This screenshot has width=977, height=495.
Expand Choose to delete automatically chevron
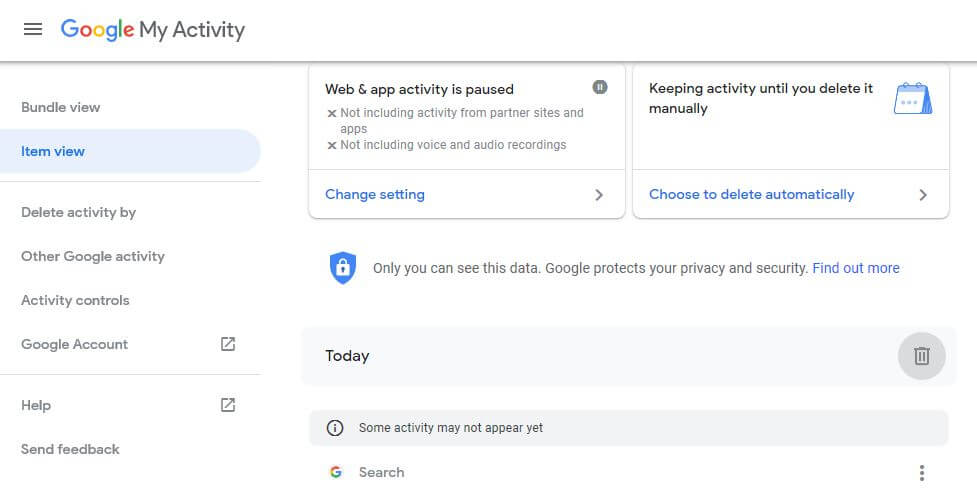(x=923, y=195)
